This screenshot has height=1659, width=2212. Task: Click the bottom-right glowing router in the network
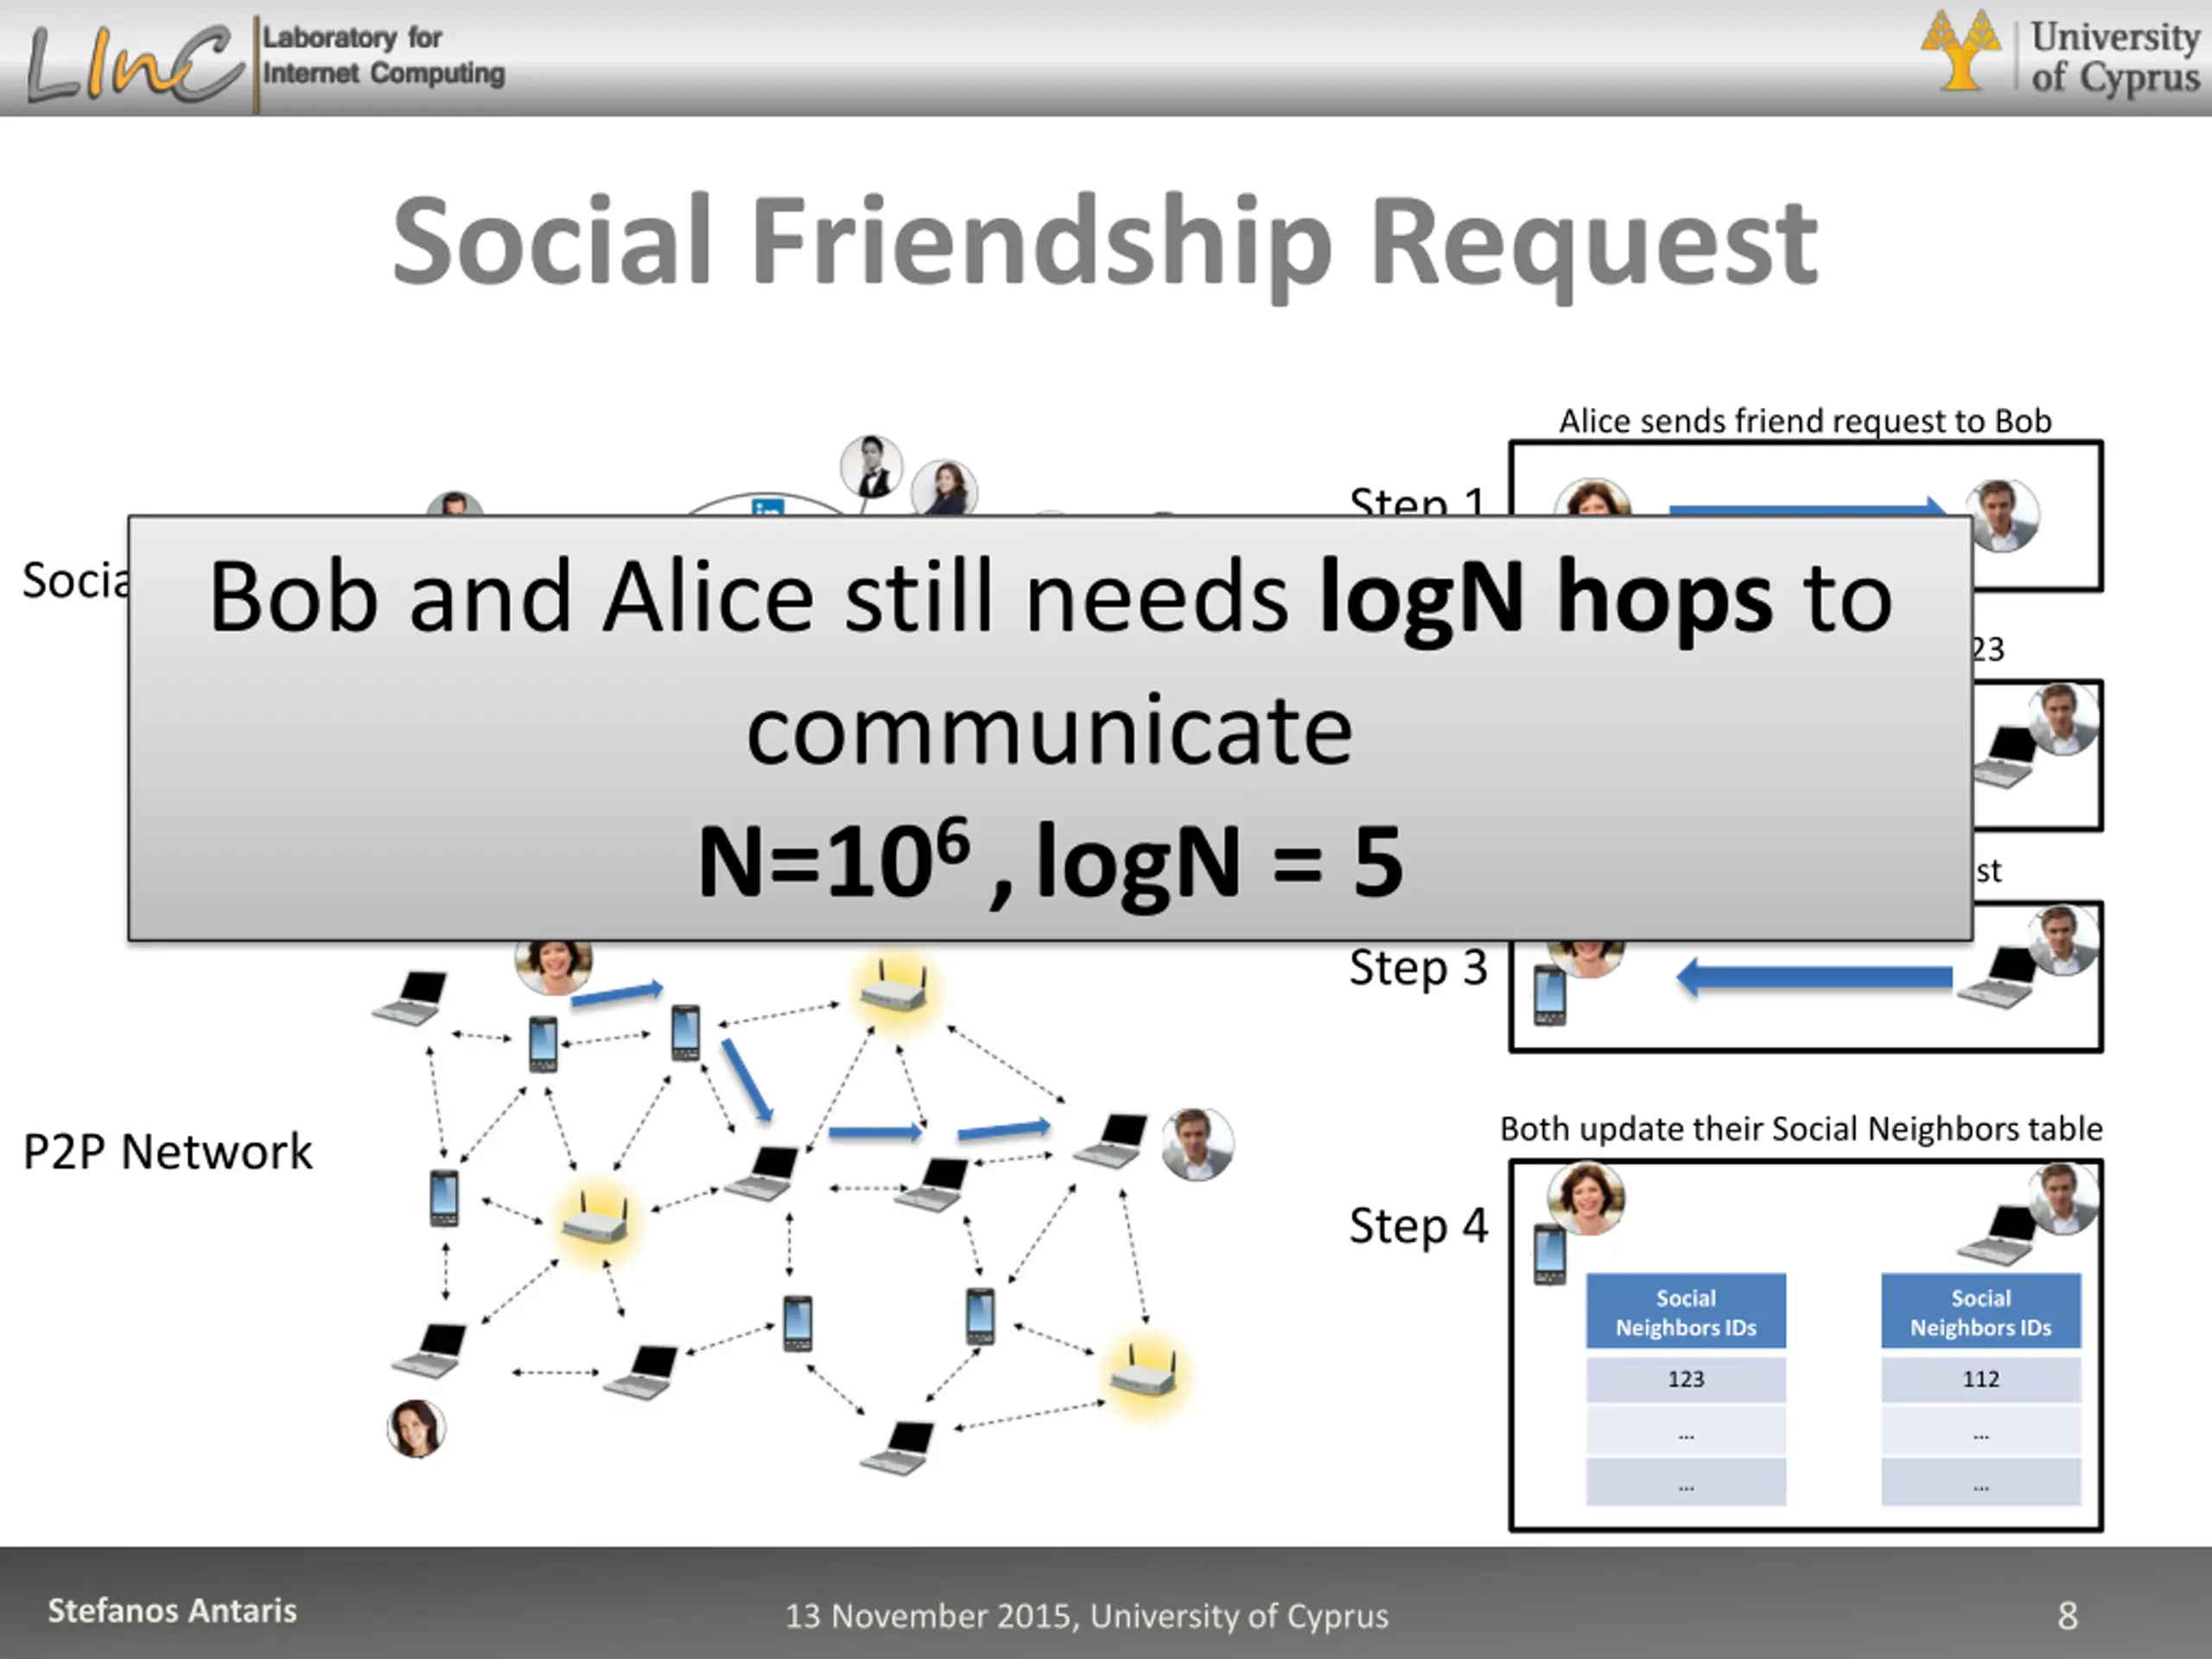click(x=1145, y=1376)
